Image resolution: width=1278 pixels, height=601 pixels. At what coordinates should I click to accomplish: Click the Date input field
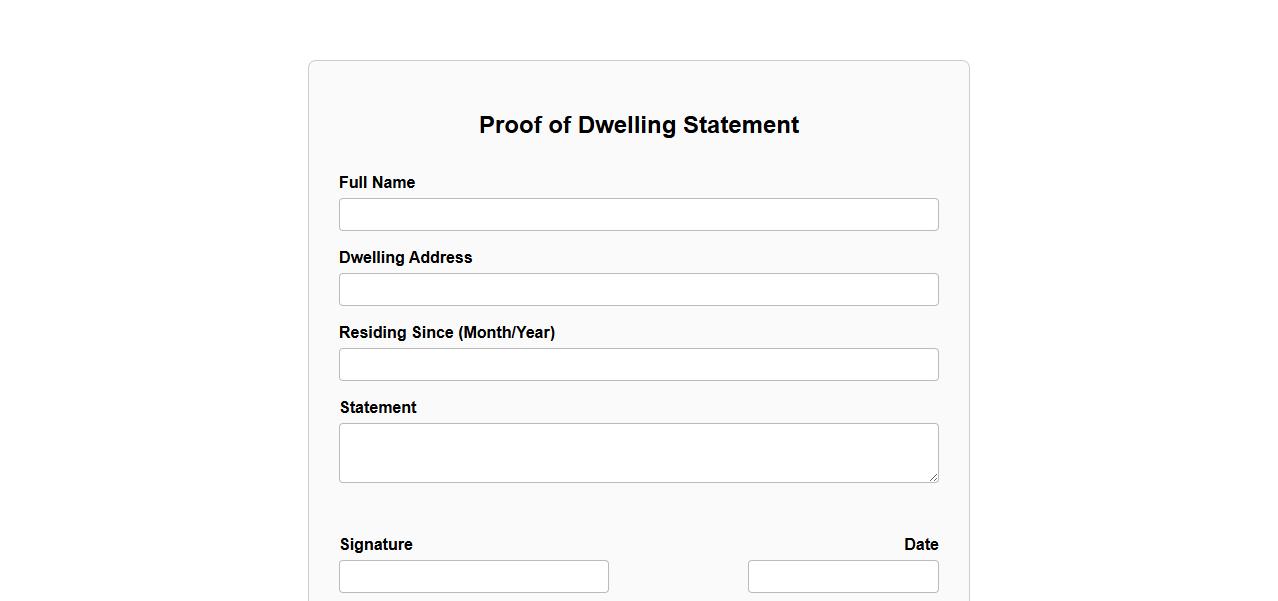tap(842, 577)
